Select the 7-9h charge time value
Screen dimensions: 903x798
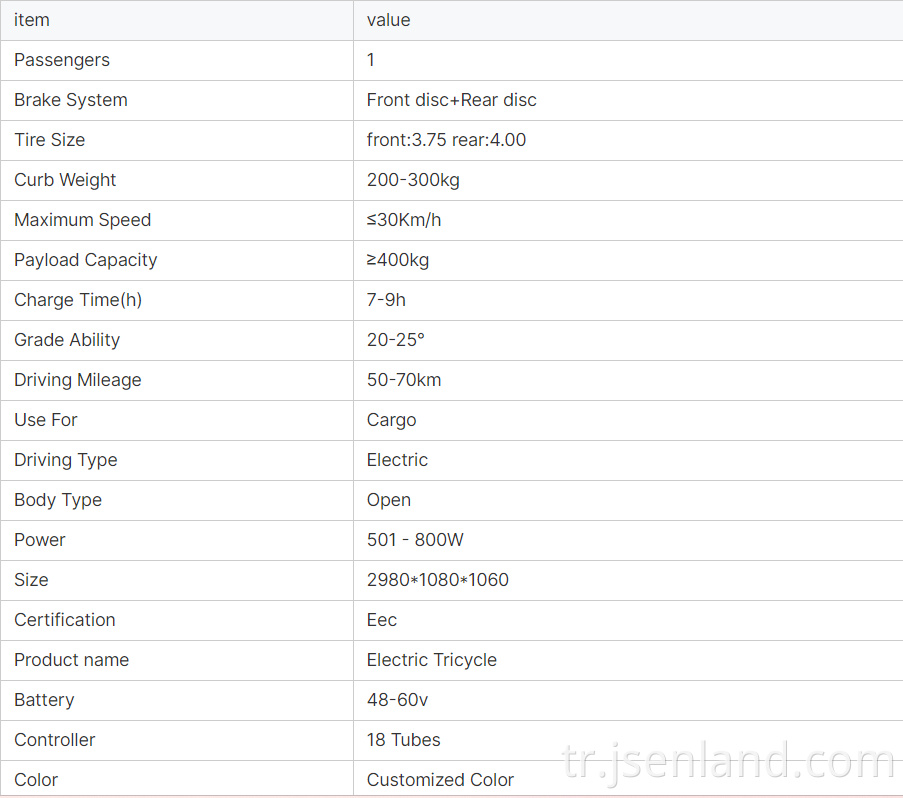click(386, 300)
